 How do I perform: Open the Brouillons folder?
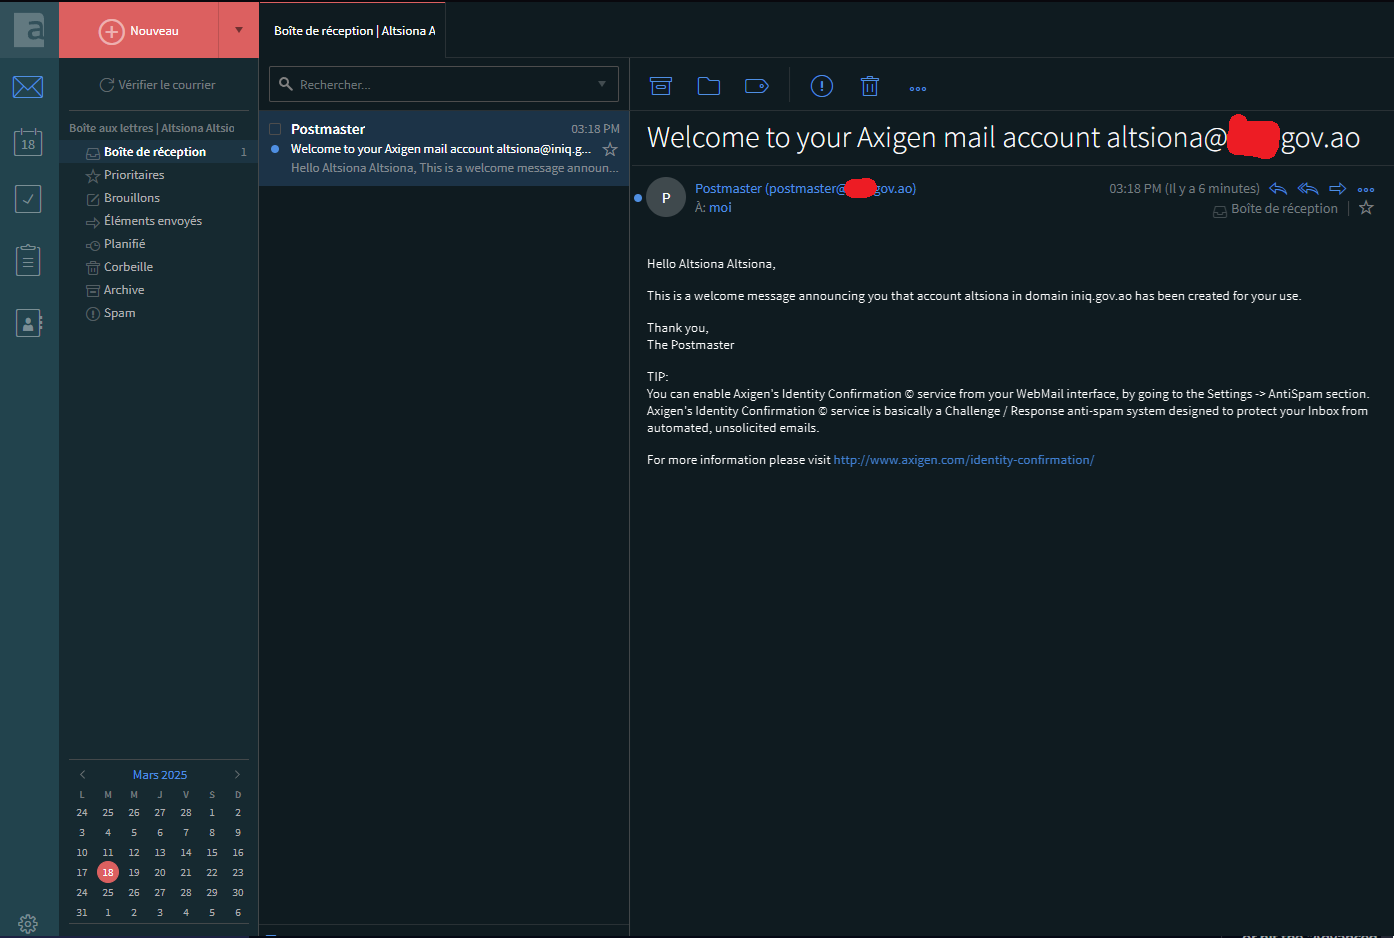(x=132, y=198)
